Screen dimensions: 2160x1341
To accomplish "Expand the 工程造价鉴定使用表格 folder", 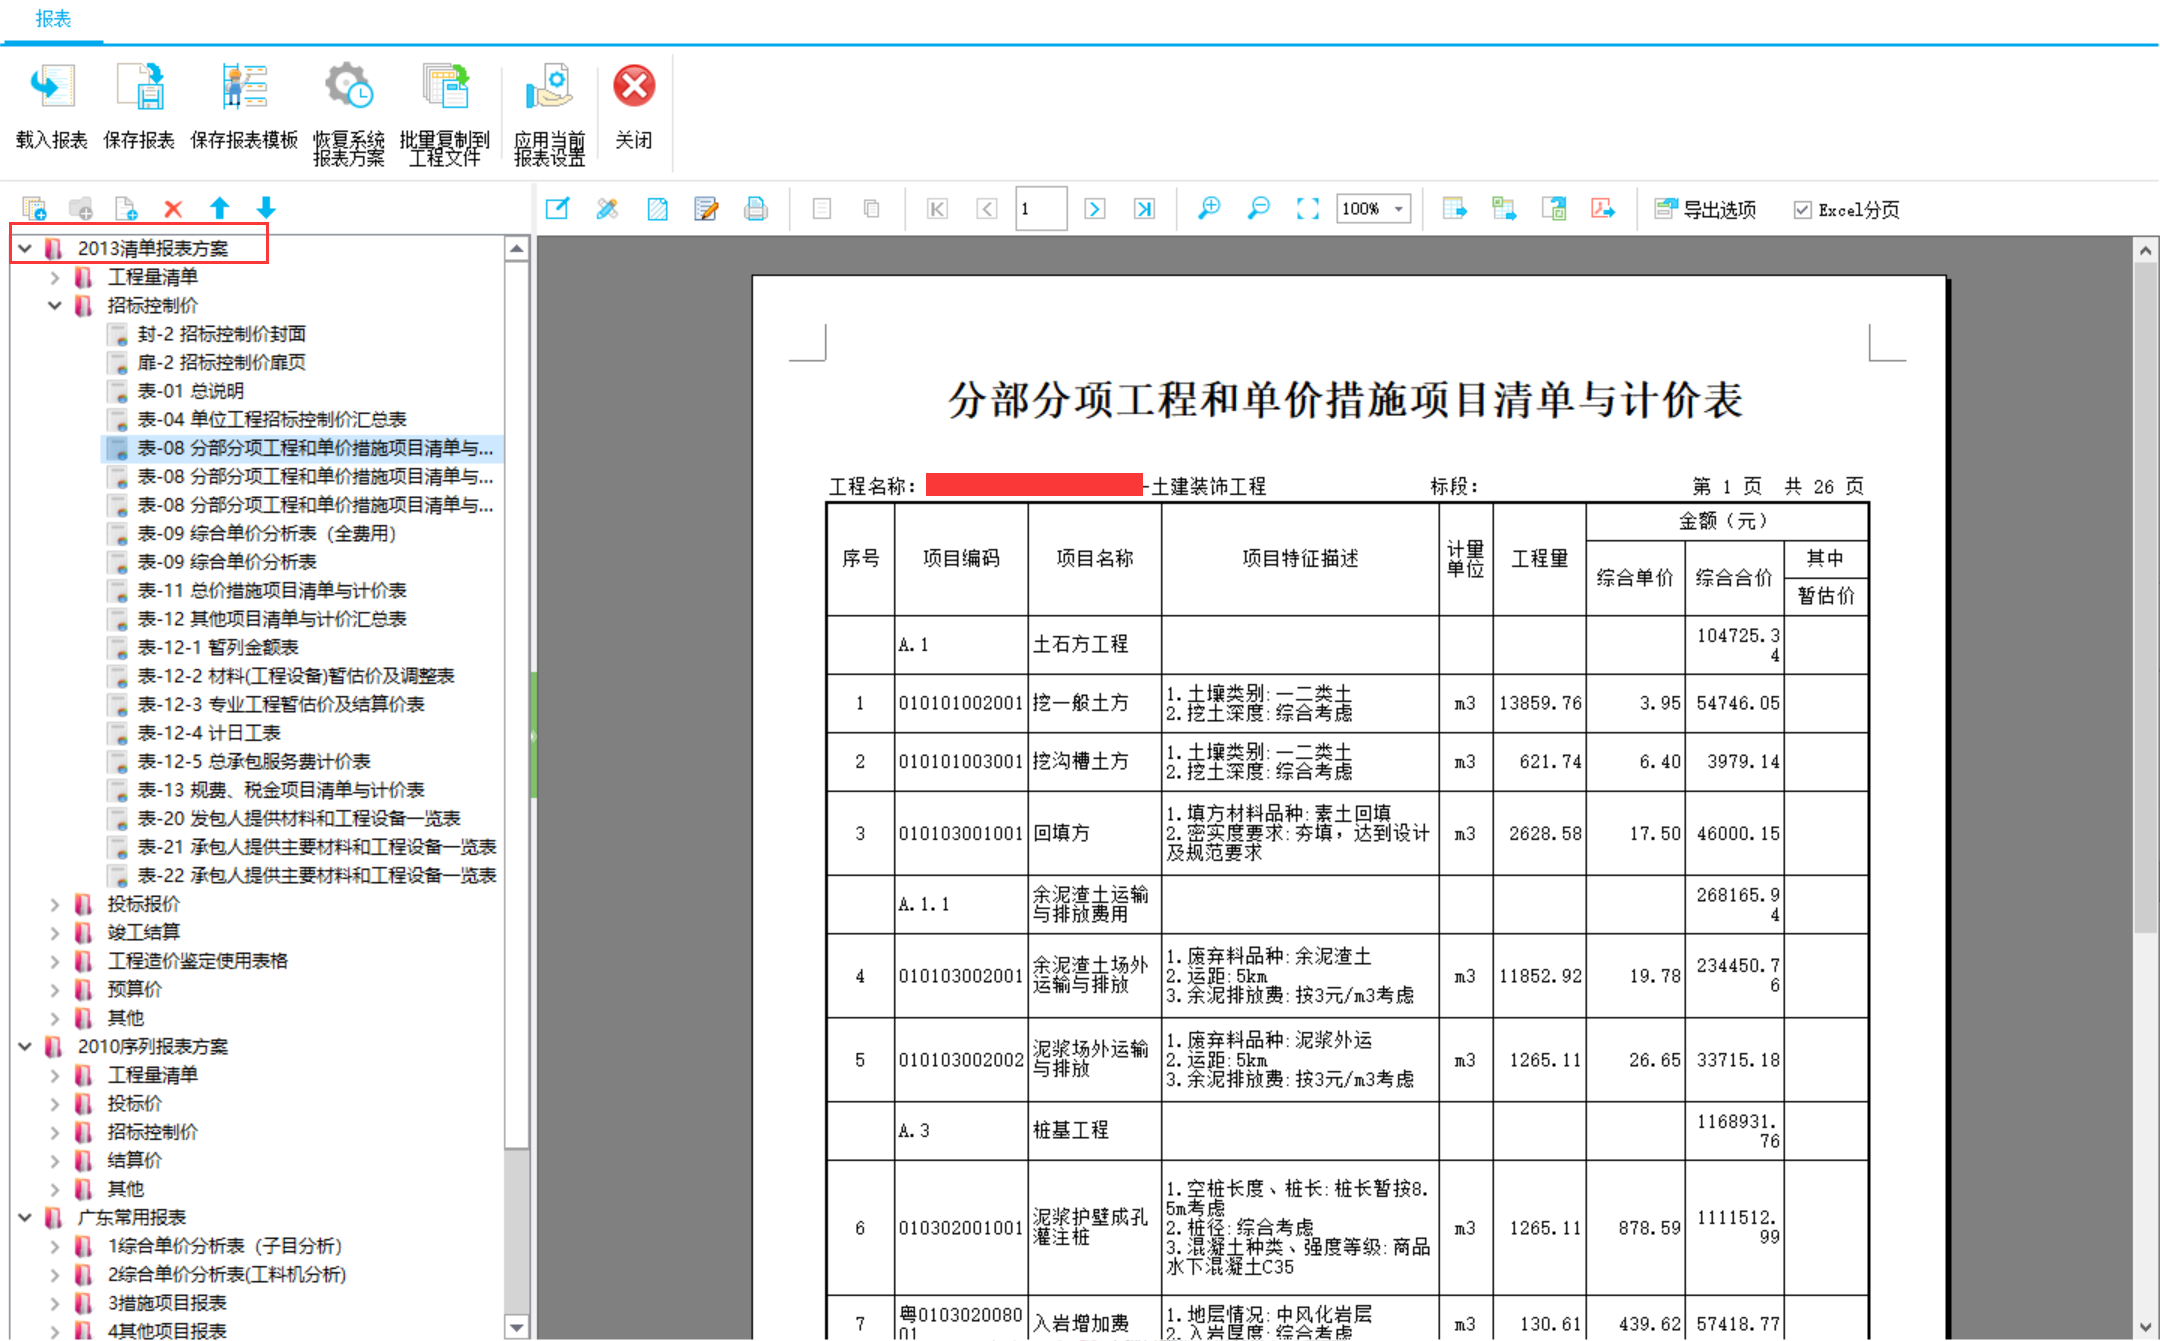I will [55, 961].
